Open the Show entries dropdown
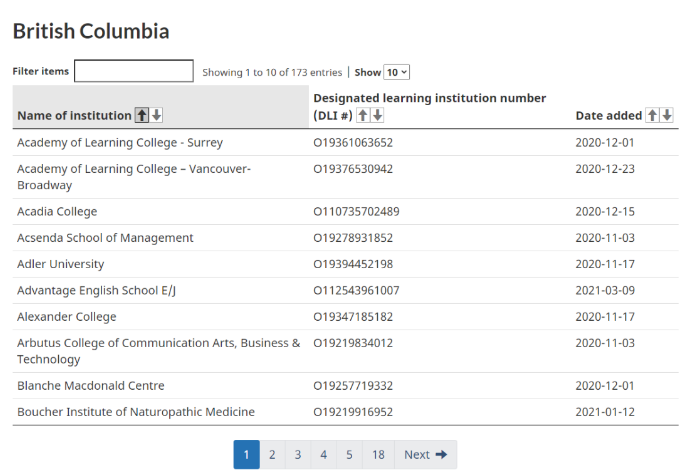Screen dimensions: 699x470 (397, 72)
